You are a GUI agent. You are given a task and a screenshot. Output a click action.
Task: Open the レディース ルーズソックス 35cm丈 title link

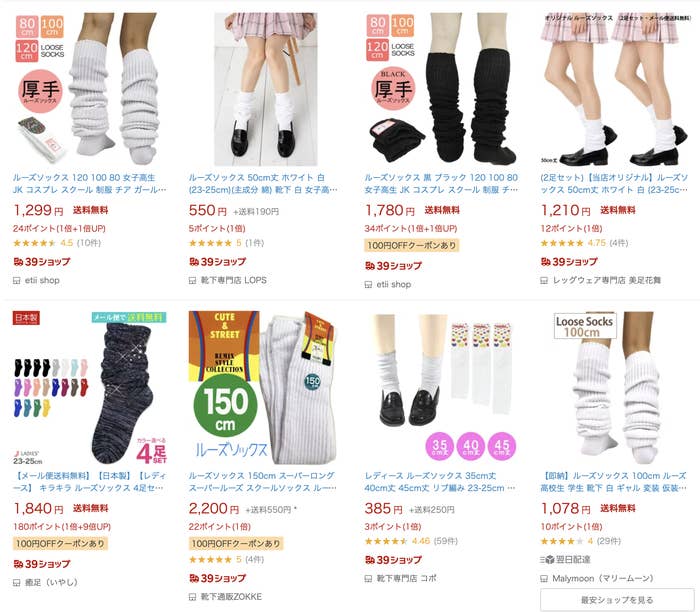(440, 482)
